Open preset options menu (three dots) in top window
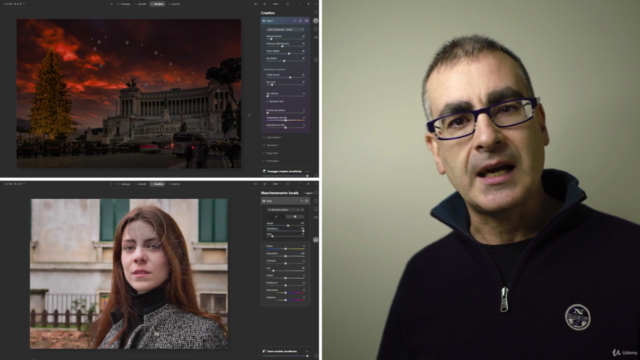The image size is (640, 360). [307, 171]
